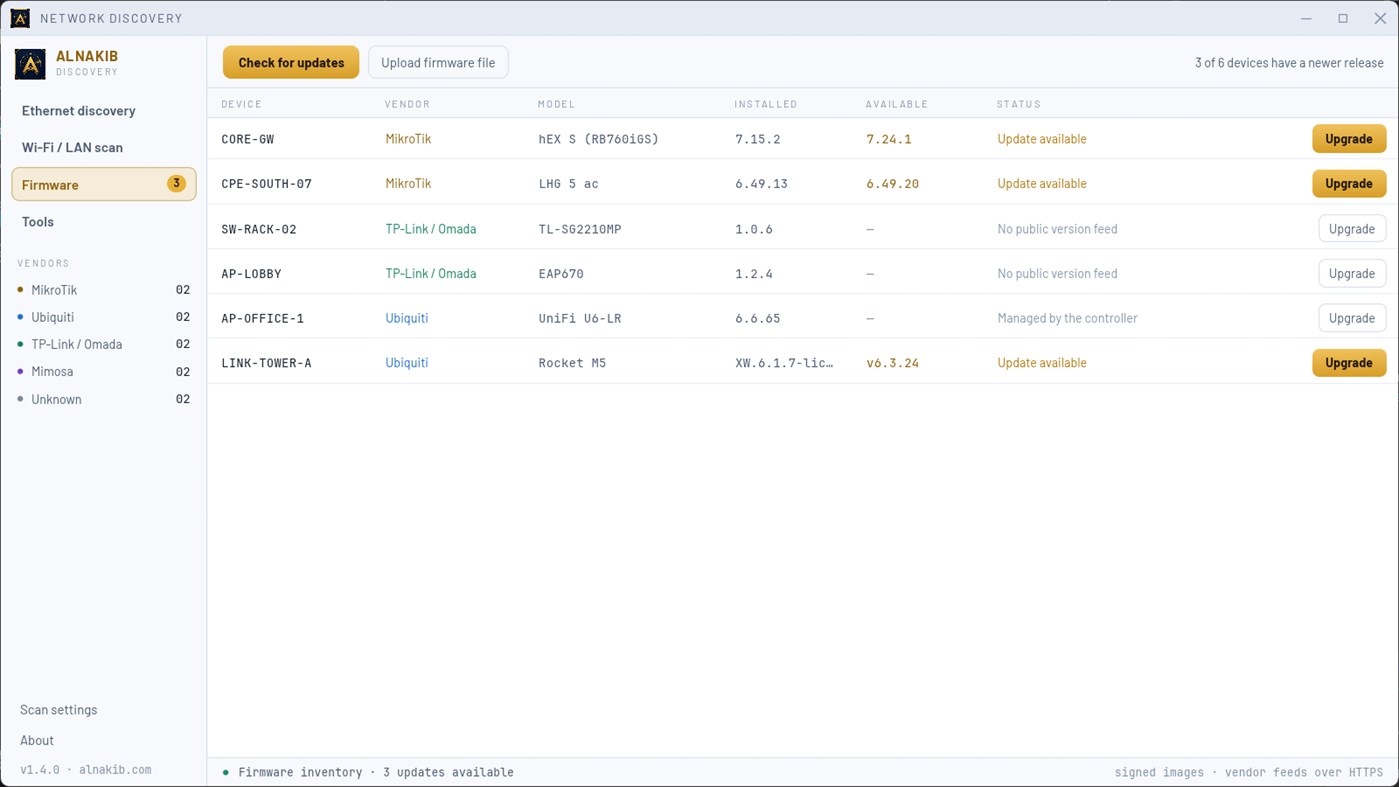Click Upgrade for AP-OFFICE-1

coord(1352,318)
